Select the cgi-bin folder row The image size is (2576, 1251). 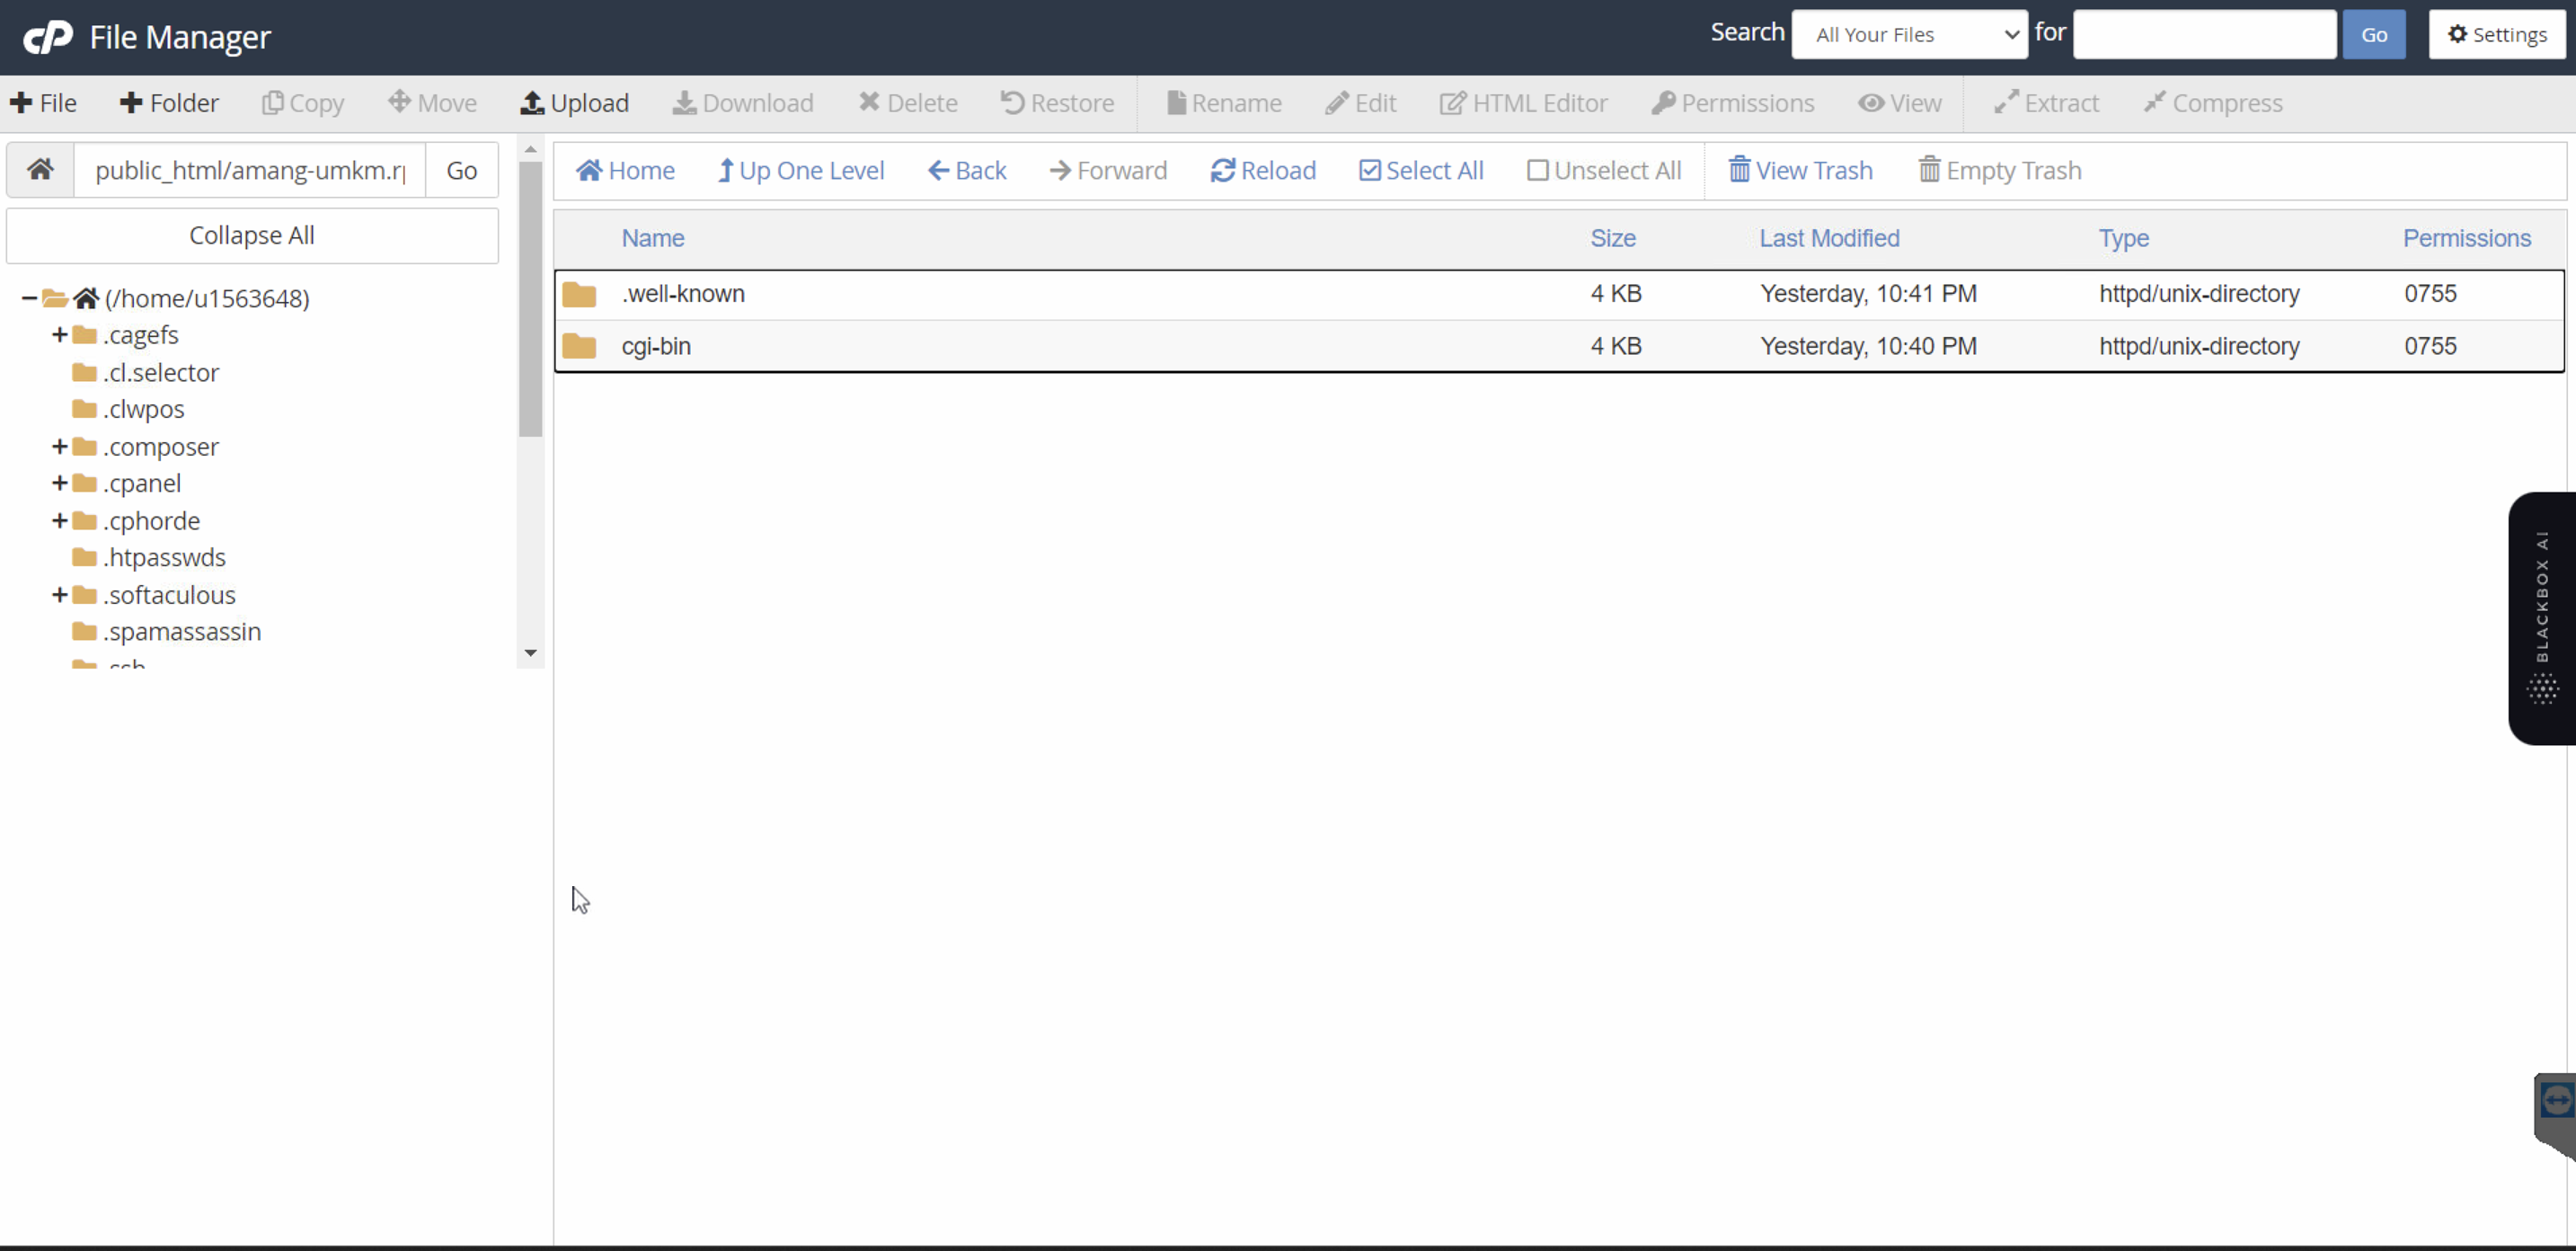point(1559,346)
